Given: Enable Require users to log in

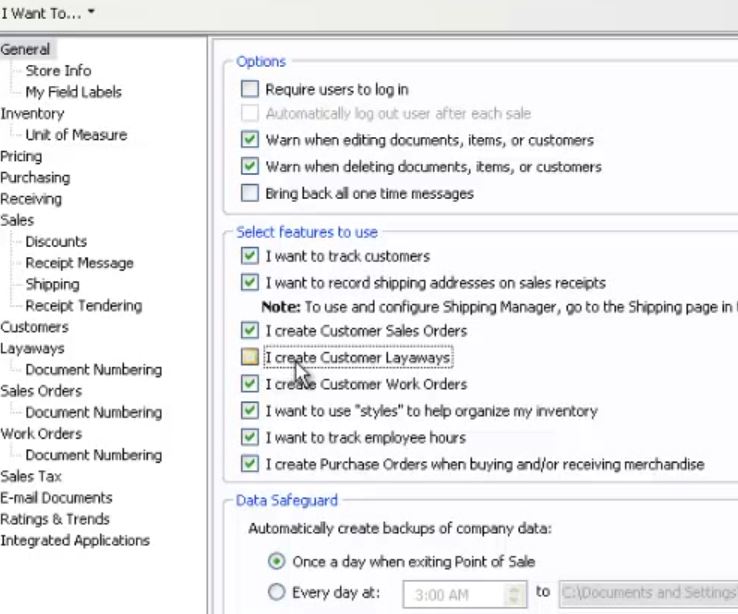Looking at the screenshot, I should point(249,89).
